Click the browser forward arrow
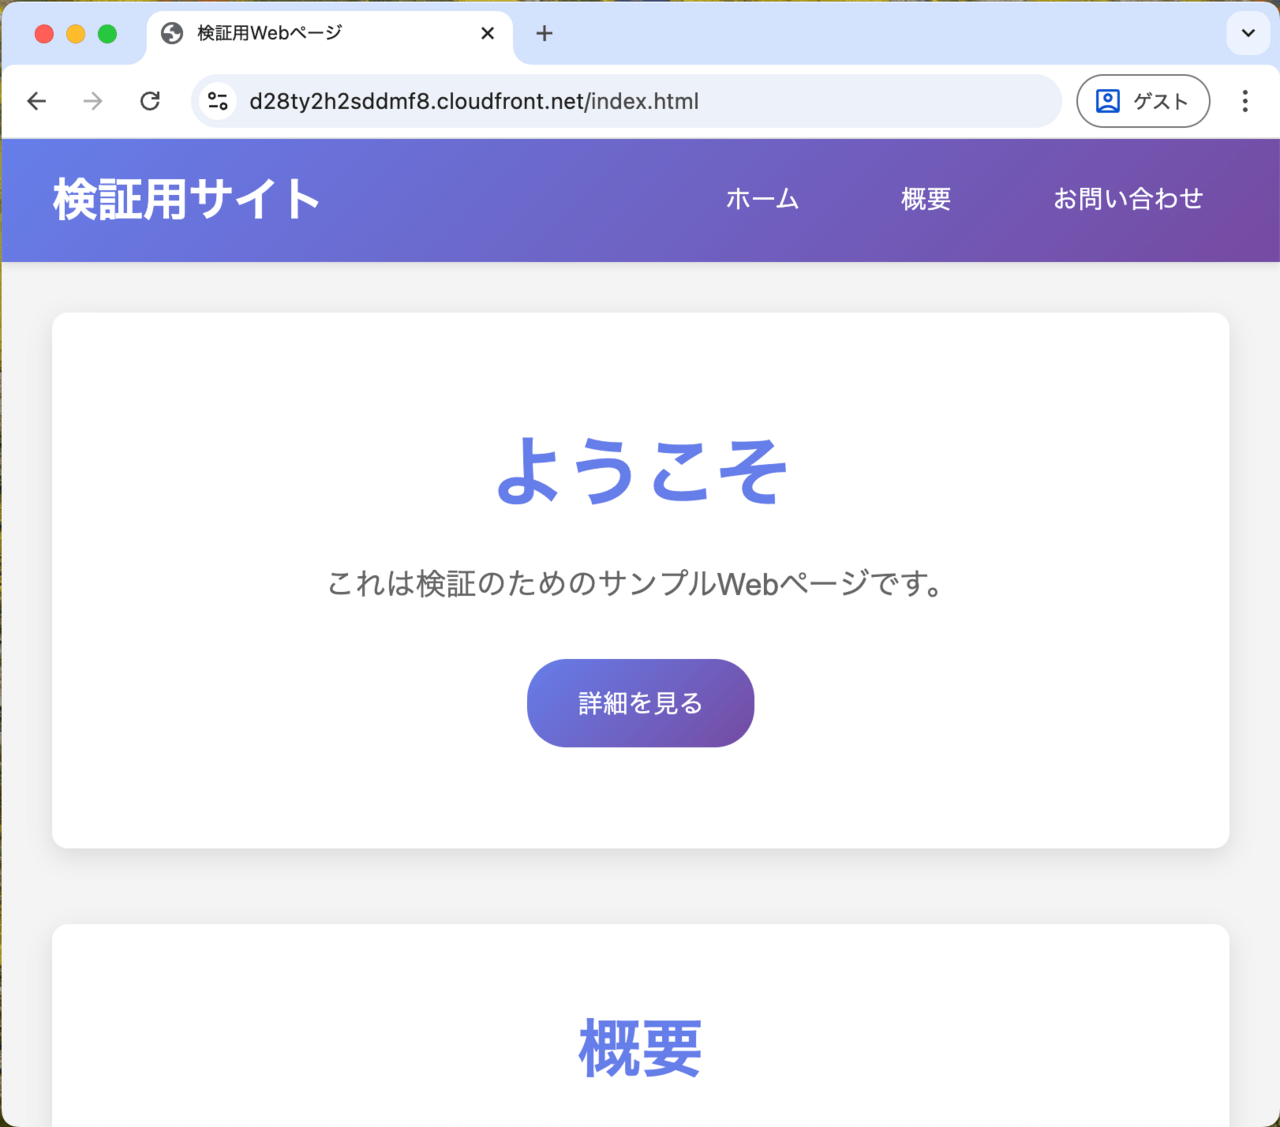 pyautogui.click(x=93, y=101)
